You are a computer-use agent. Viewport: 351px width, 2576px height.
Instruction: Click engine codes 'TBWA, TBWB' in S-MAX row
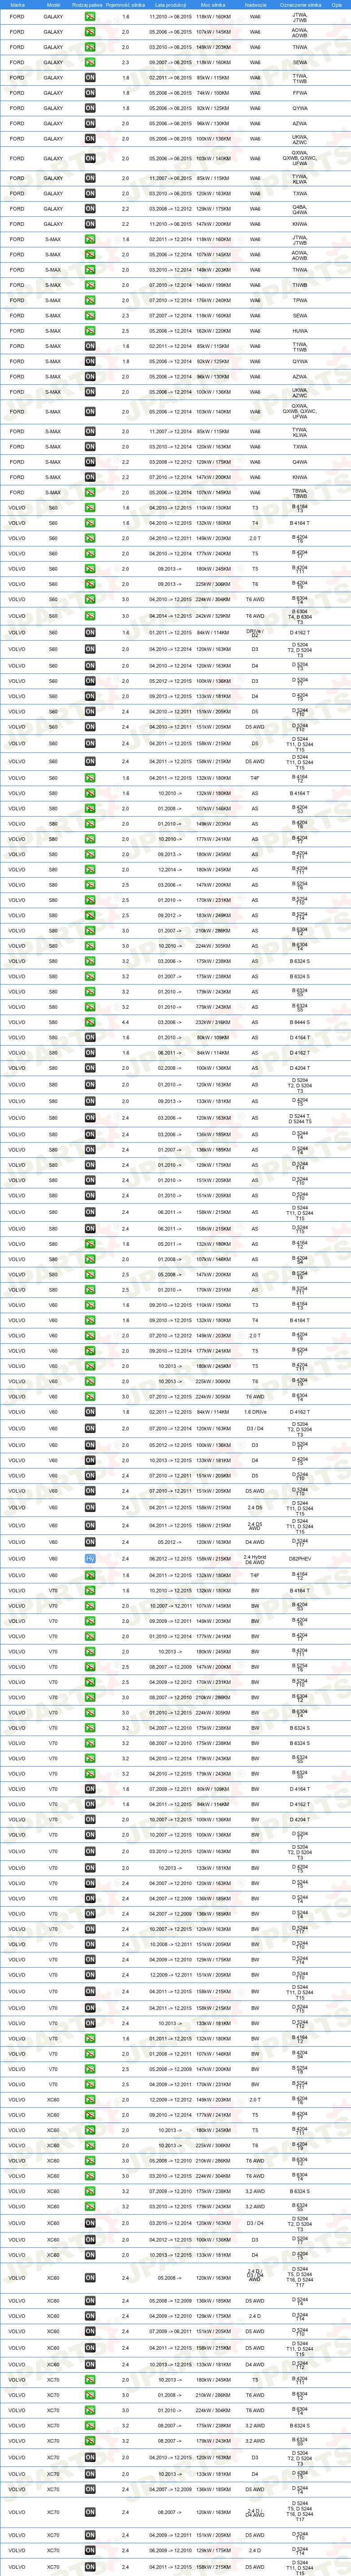300,492
